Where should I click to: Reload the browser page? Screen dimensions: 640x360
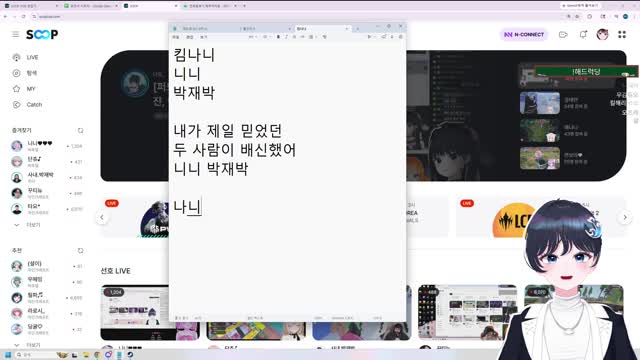pyautogui.click(x=23, y=16)
